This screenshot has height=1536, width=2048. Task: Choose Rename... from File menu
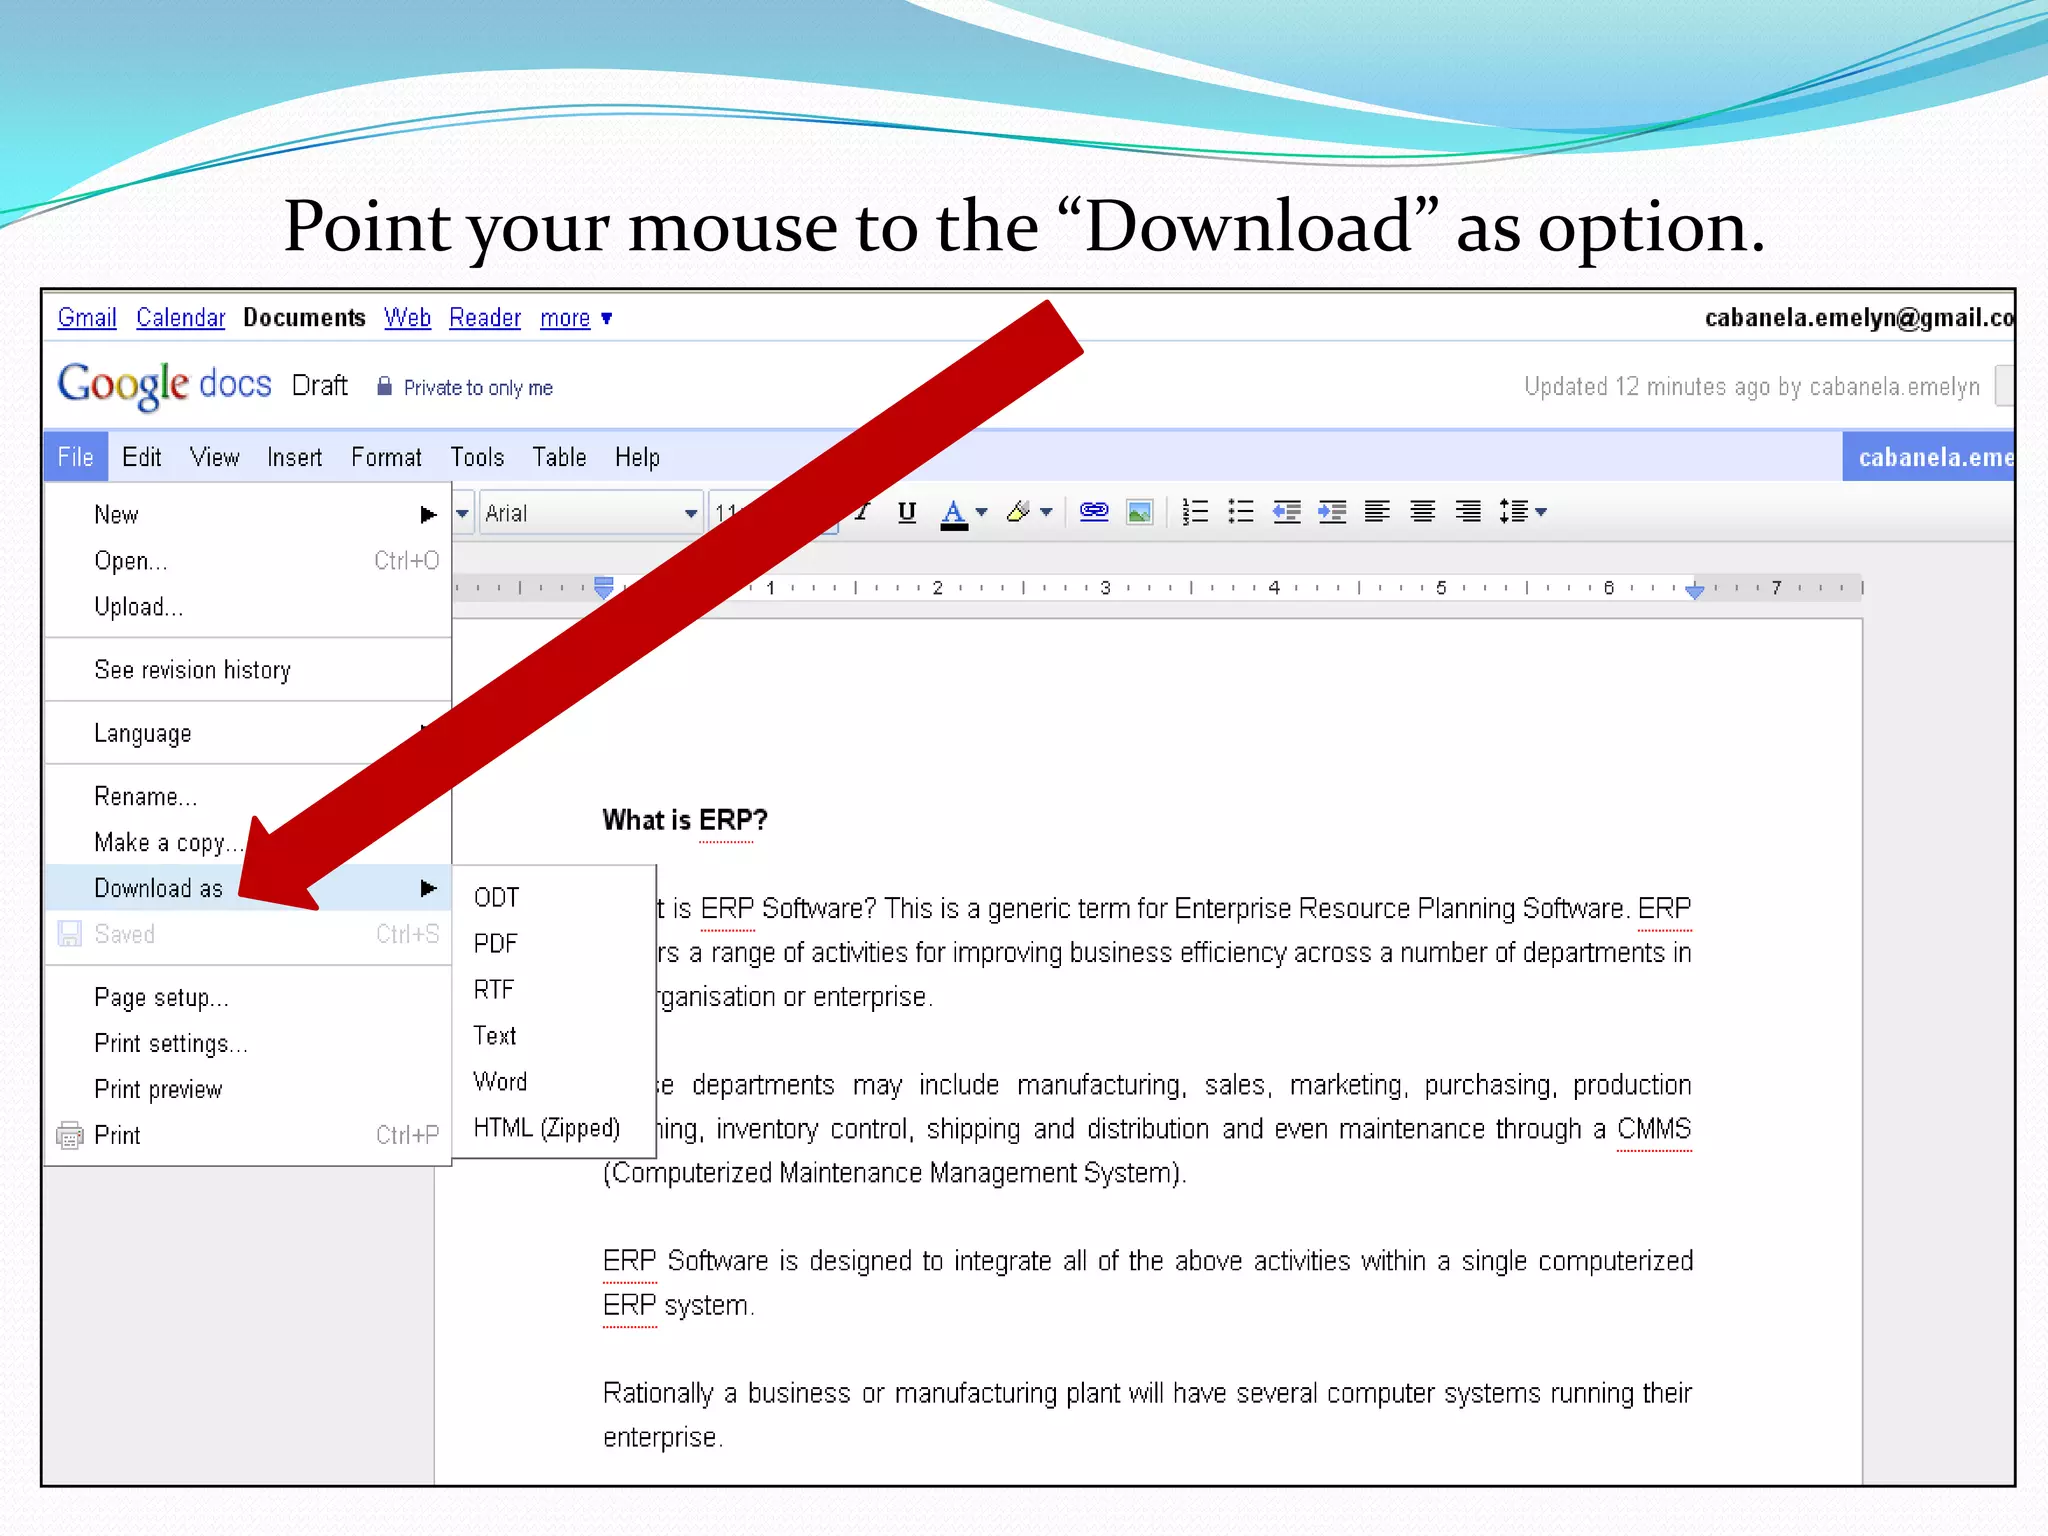(x=248, y=796)
